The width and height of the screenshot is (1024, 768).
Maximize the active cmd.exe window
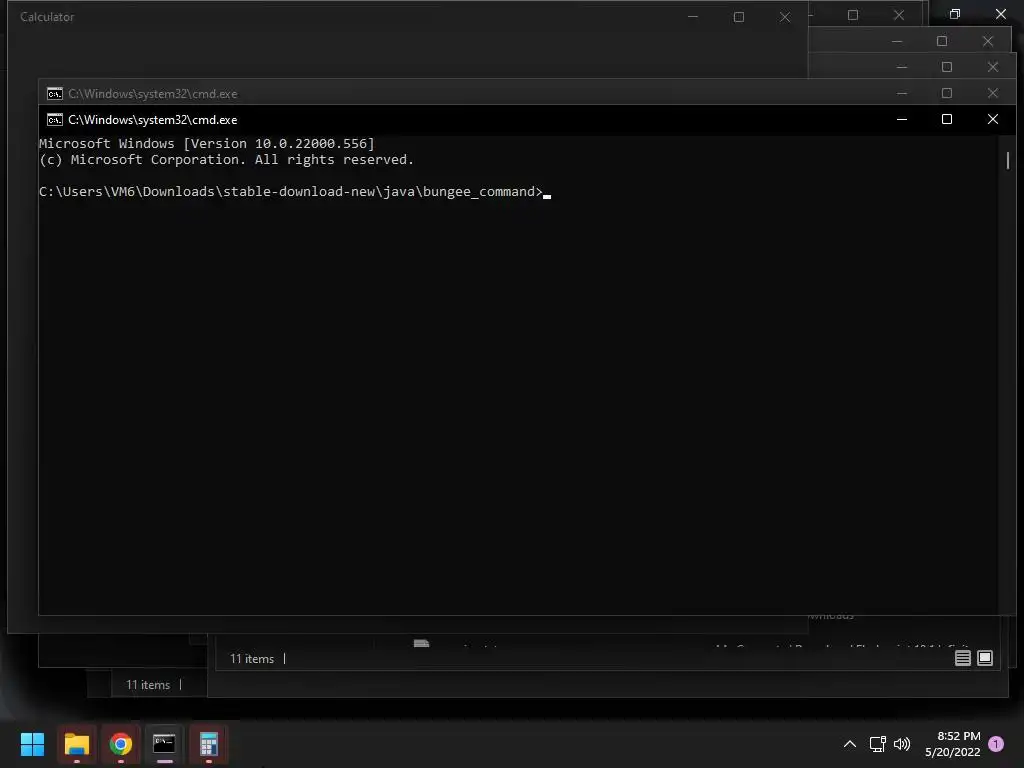[x=947, y=119]
